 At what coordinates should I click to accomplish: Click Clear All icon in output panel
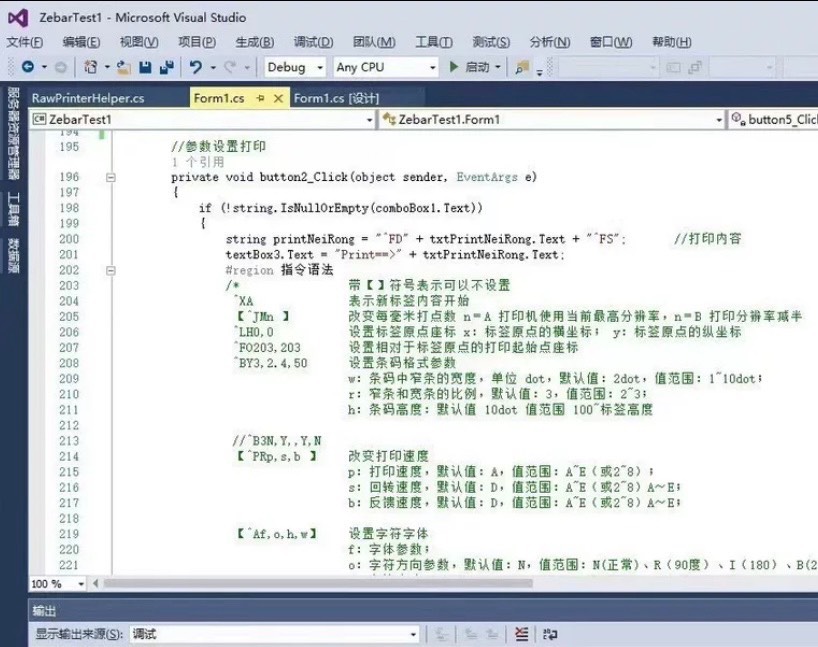coord(521,634)
